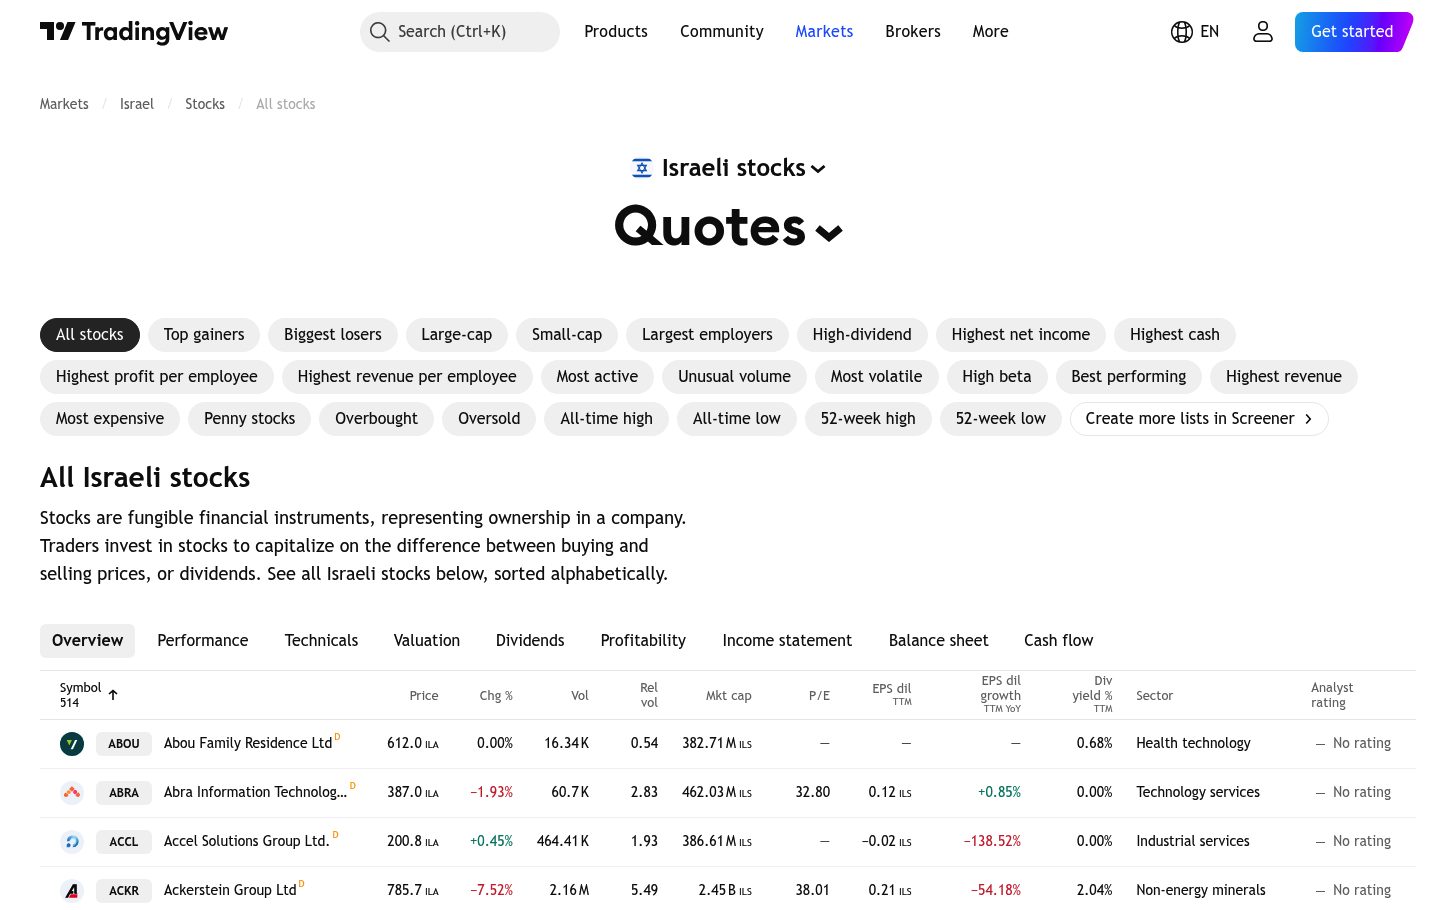Select the Small-cap chip

click(x=567, y=335)
